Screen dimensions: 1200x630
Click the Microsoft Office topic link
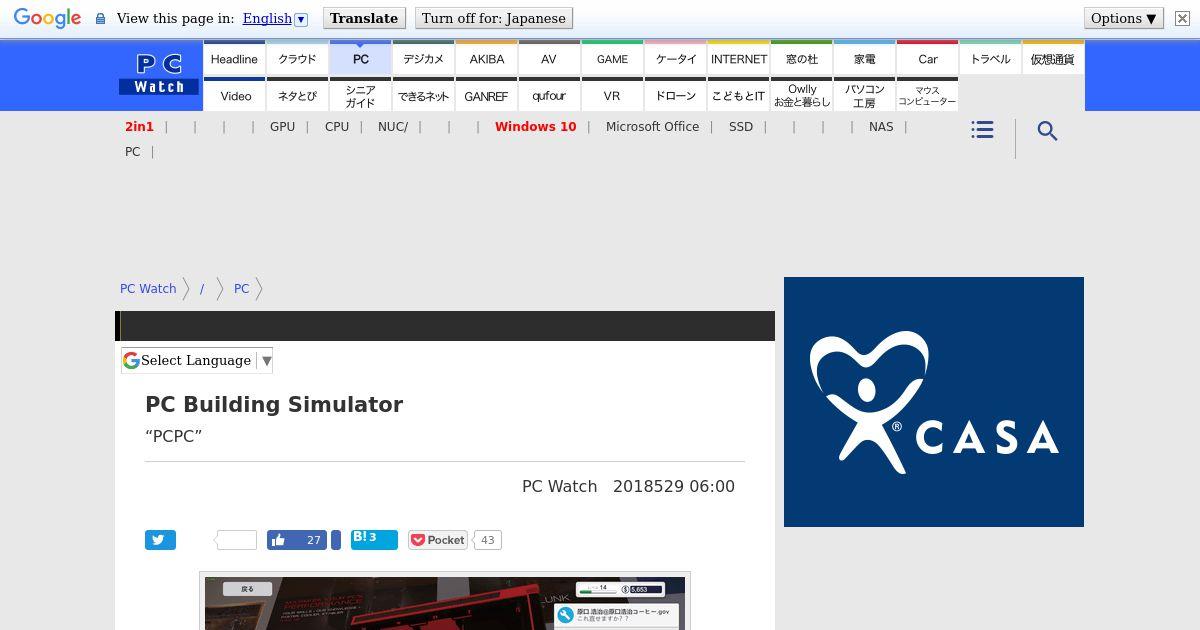pyautogui.click(x=652, y=127)
